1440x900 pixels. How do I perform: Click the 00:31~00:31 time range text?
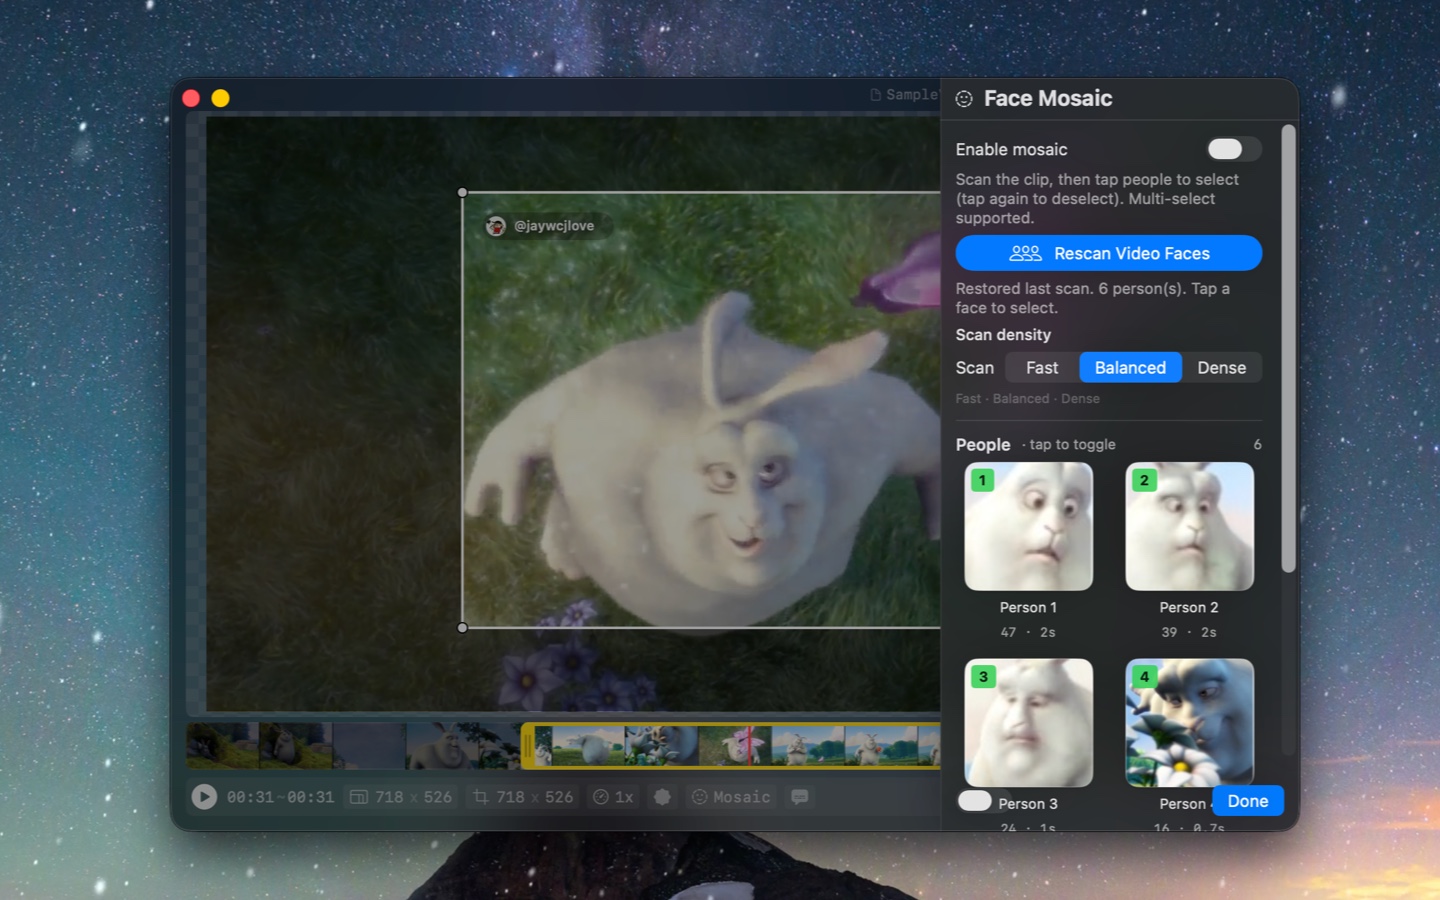click(x=280, y=797)
